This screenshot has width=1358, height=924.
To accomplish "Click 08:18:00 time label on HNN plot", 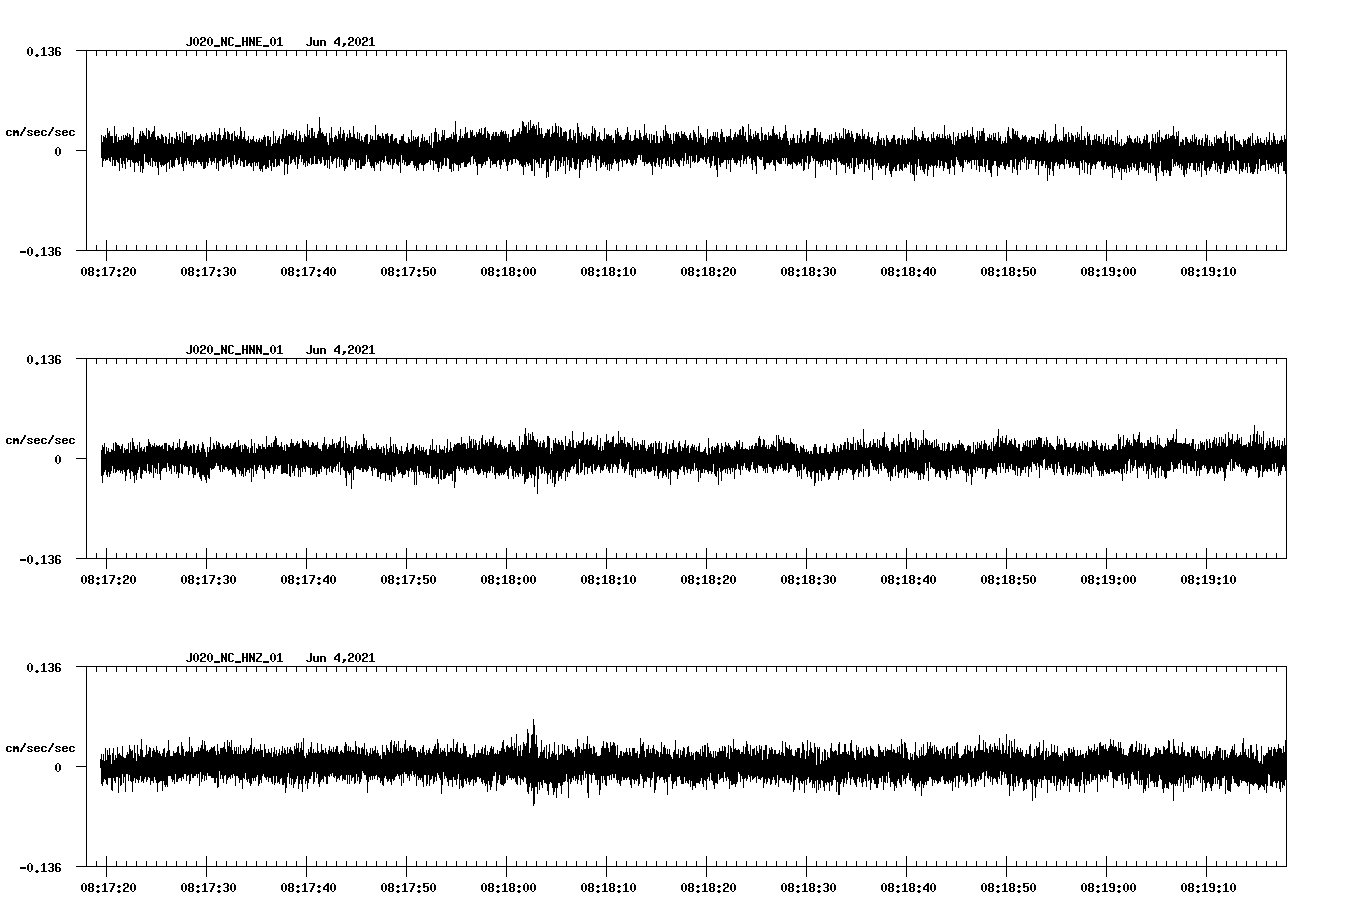I will tap(508, 579).
